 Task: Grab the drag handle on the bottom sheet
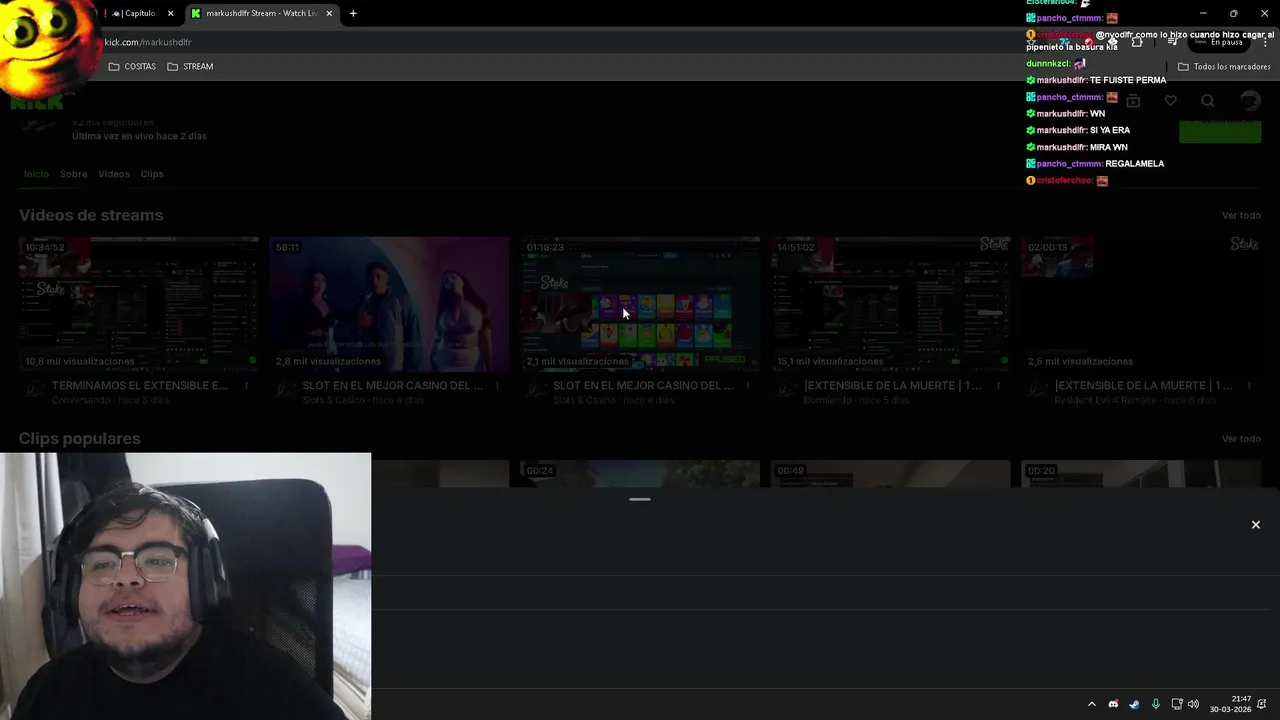pyautogui.click(x=640, y=499)
